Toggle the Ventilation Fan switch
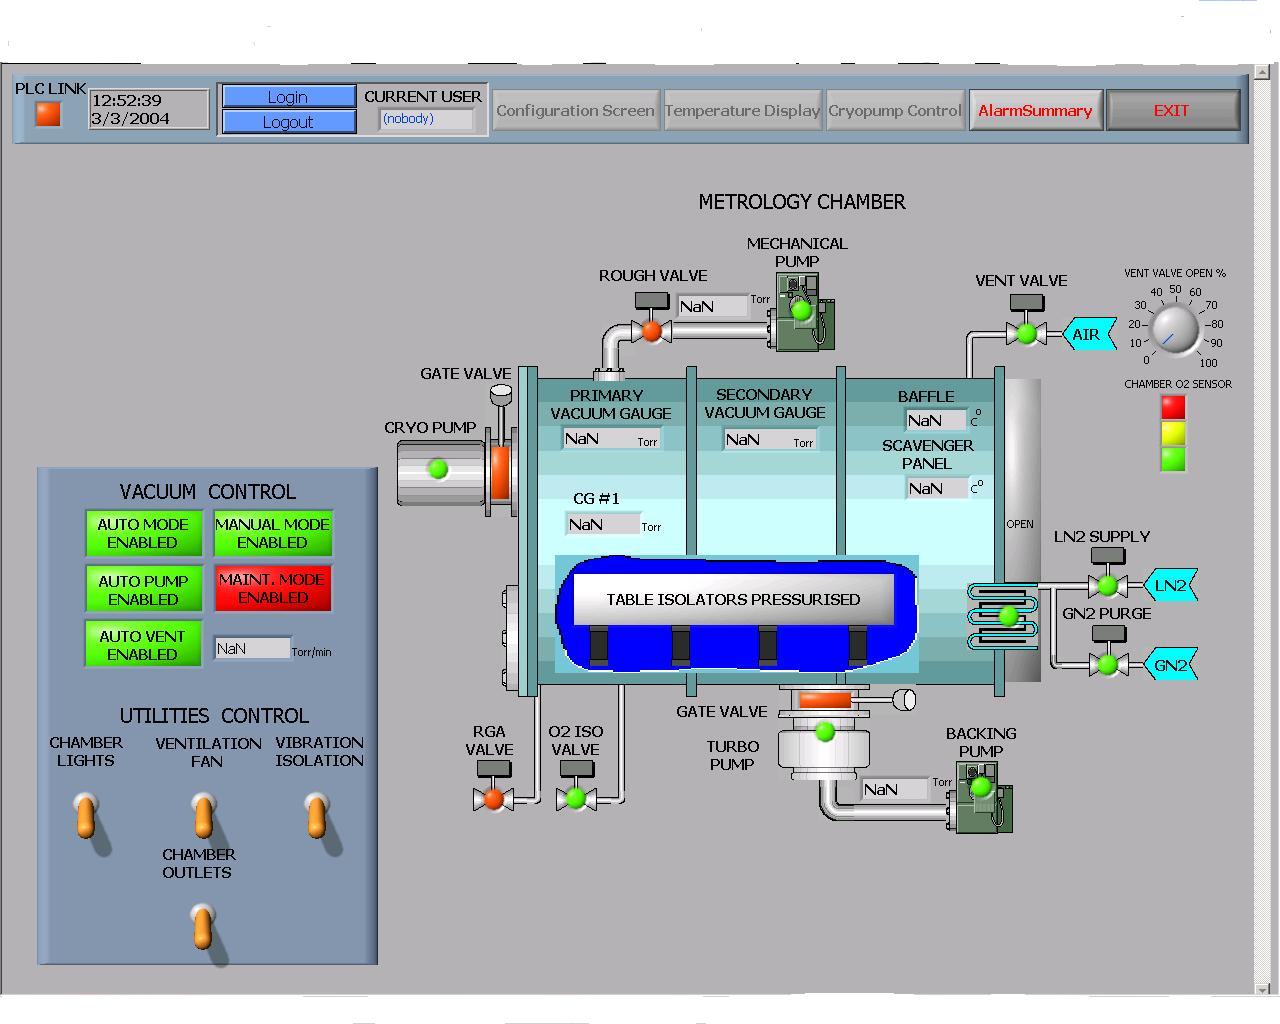The image size is (1280, 1024). pos(203,814)
